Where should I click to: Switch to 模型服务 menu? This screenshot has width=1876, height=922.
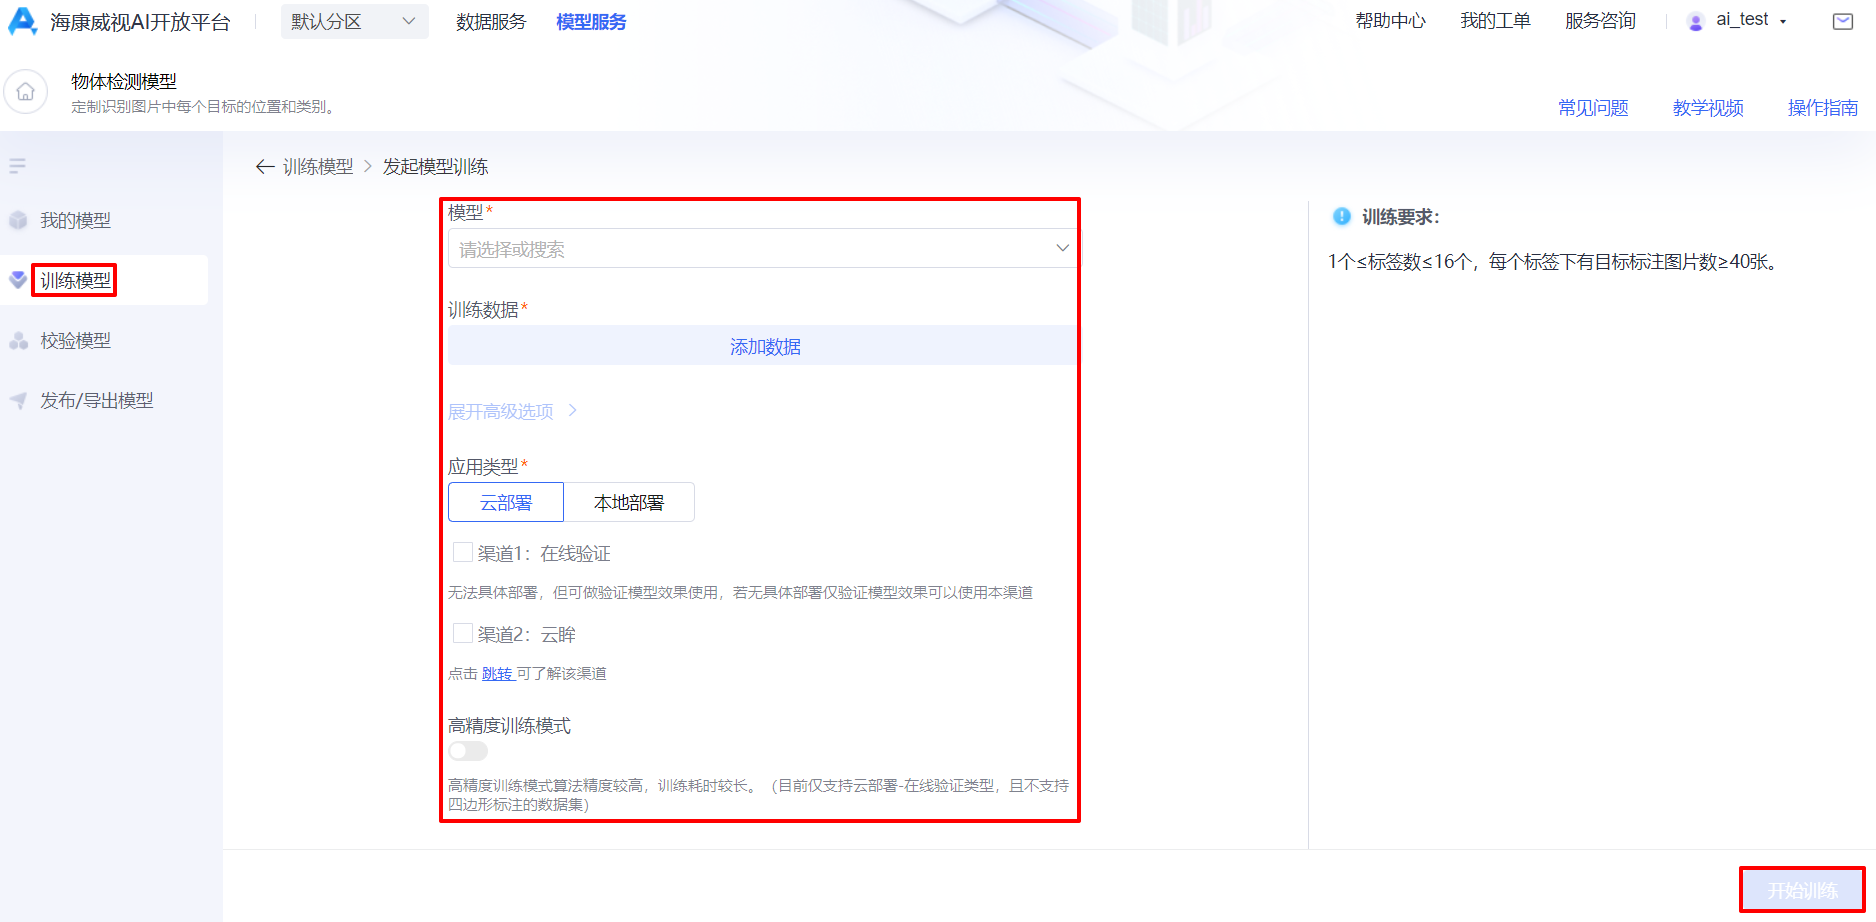coord(590,21)
